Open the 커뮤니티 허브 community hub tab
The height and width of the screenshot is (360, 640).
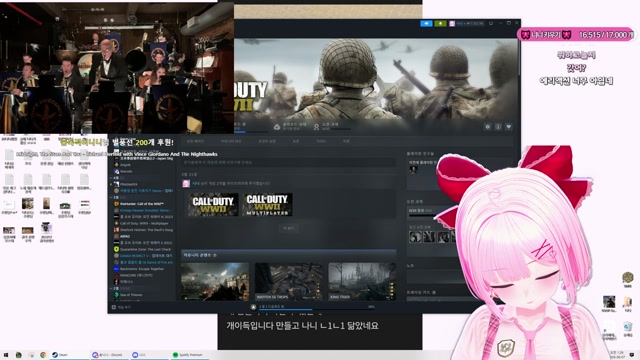(x=231, y=141)
